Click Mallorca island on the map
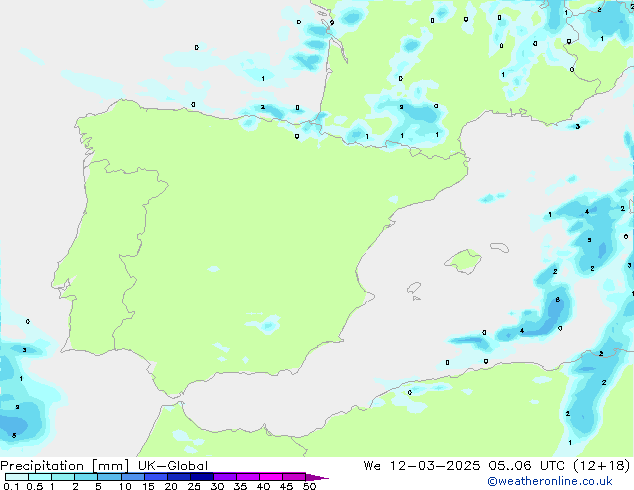This screenshot has width=634, height=490. pyautogui.click(x=464, y=261)
